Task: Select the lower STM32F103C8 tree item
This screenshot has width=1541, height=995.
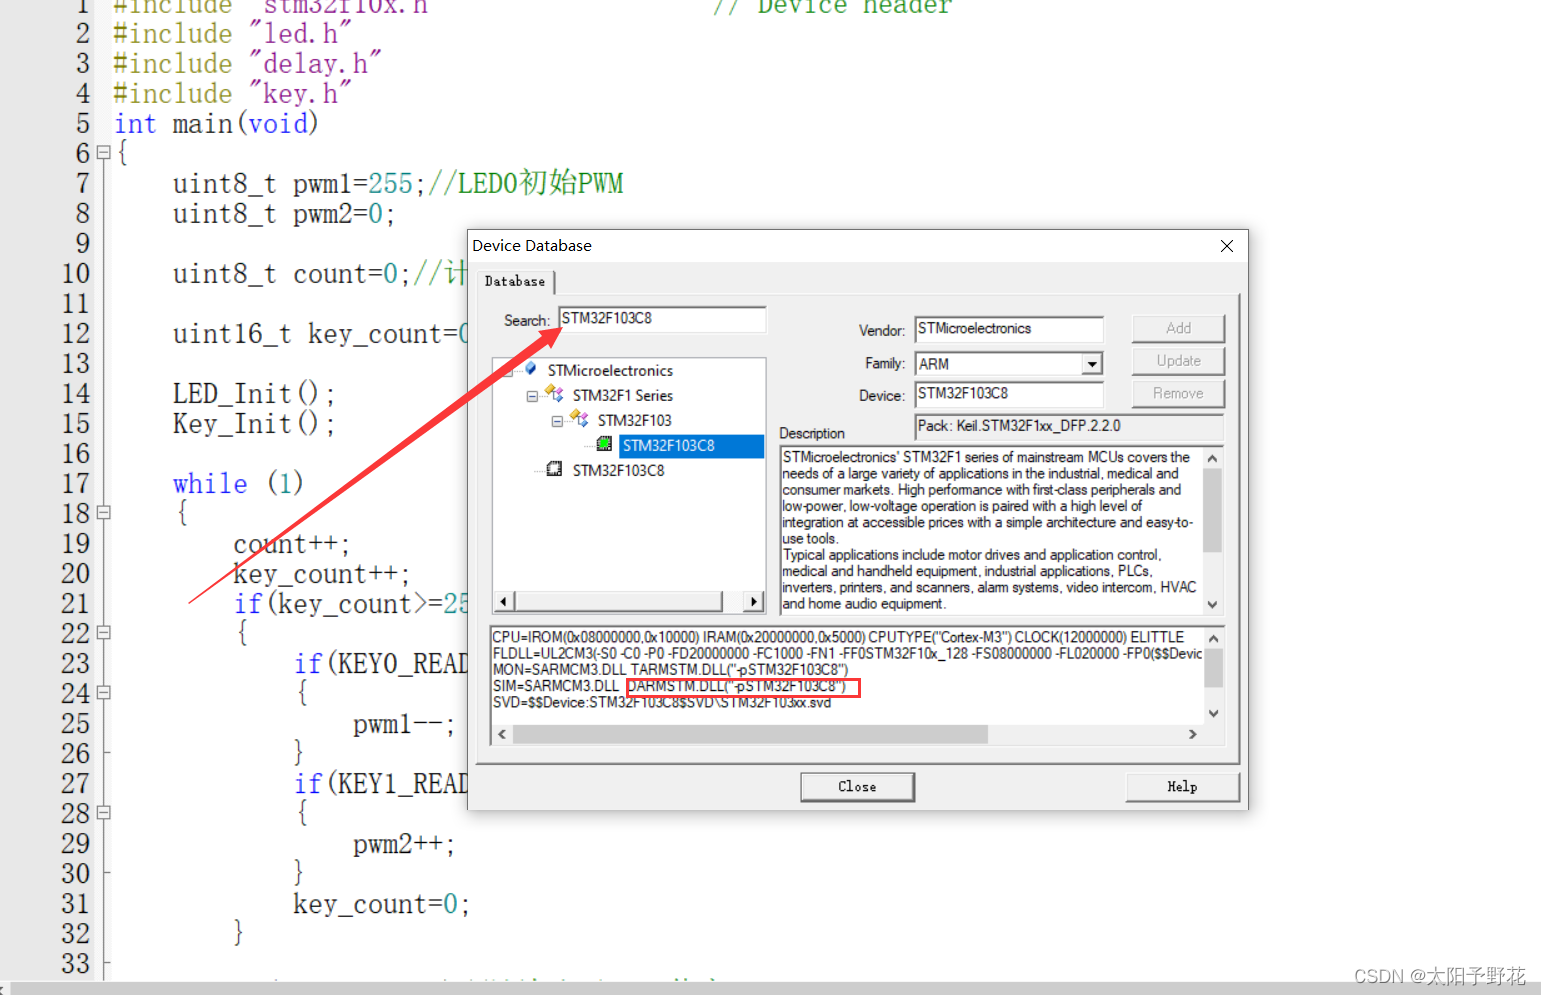Action: (x=618, y=470)
